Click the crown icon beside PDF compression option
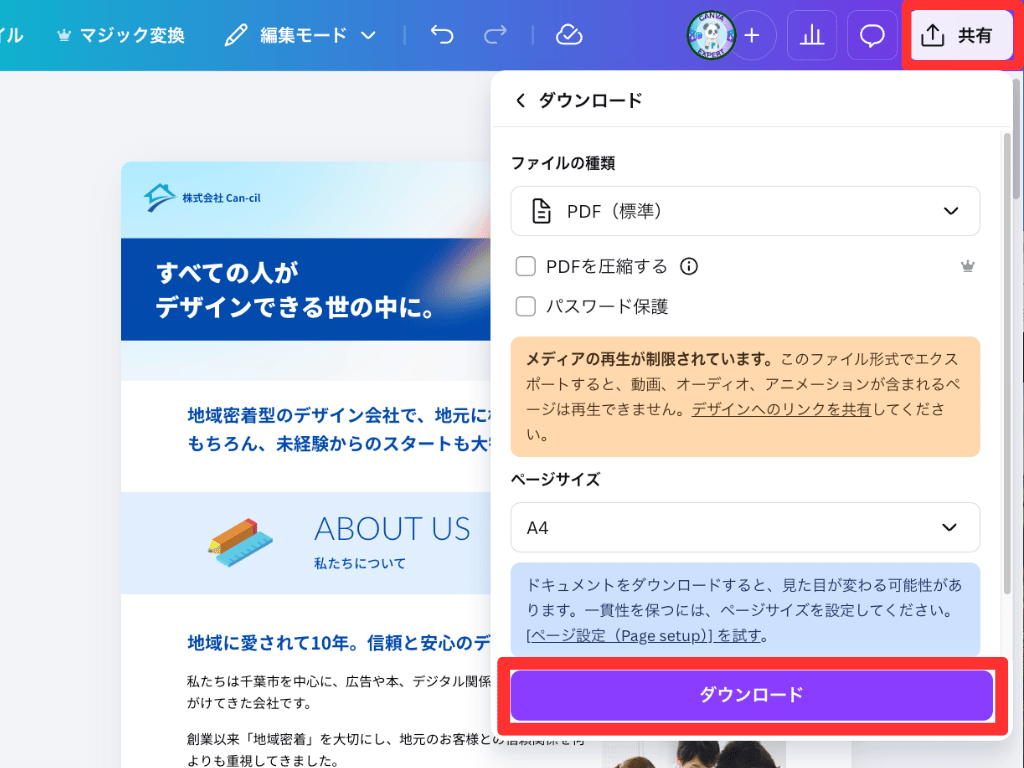This screenshot has height=768, width=1024. (967, 265)
